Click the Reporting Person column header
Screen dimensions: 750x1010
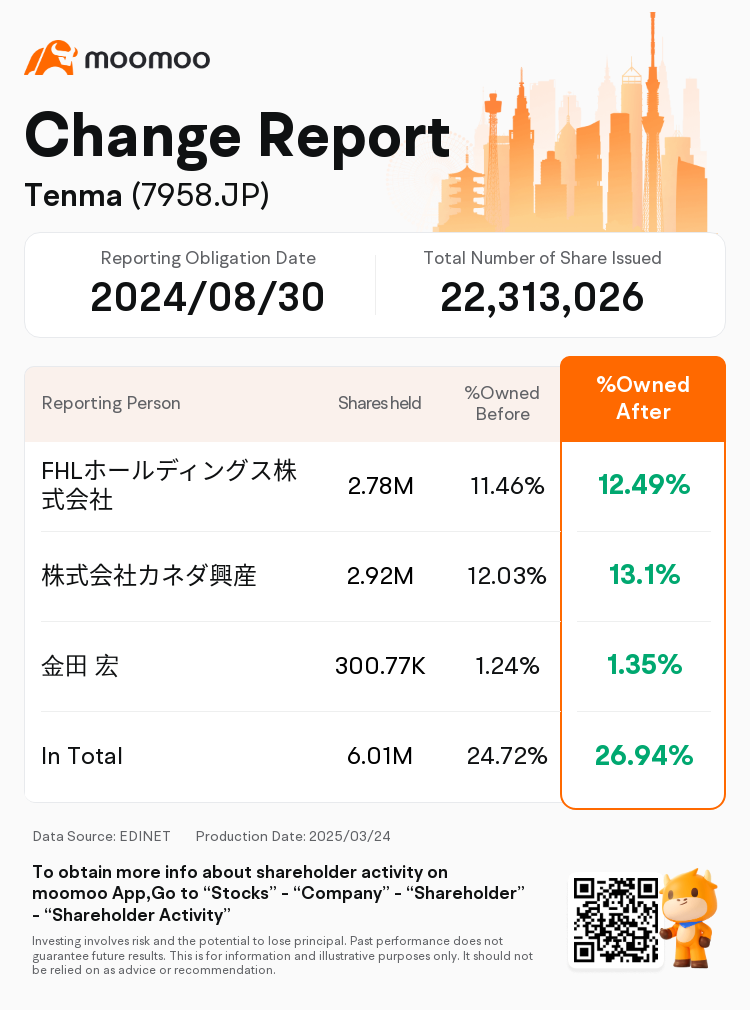click(x=111, y=403)
